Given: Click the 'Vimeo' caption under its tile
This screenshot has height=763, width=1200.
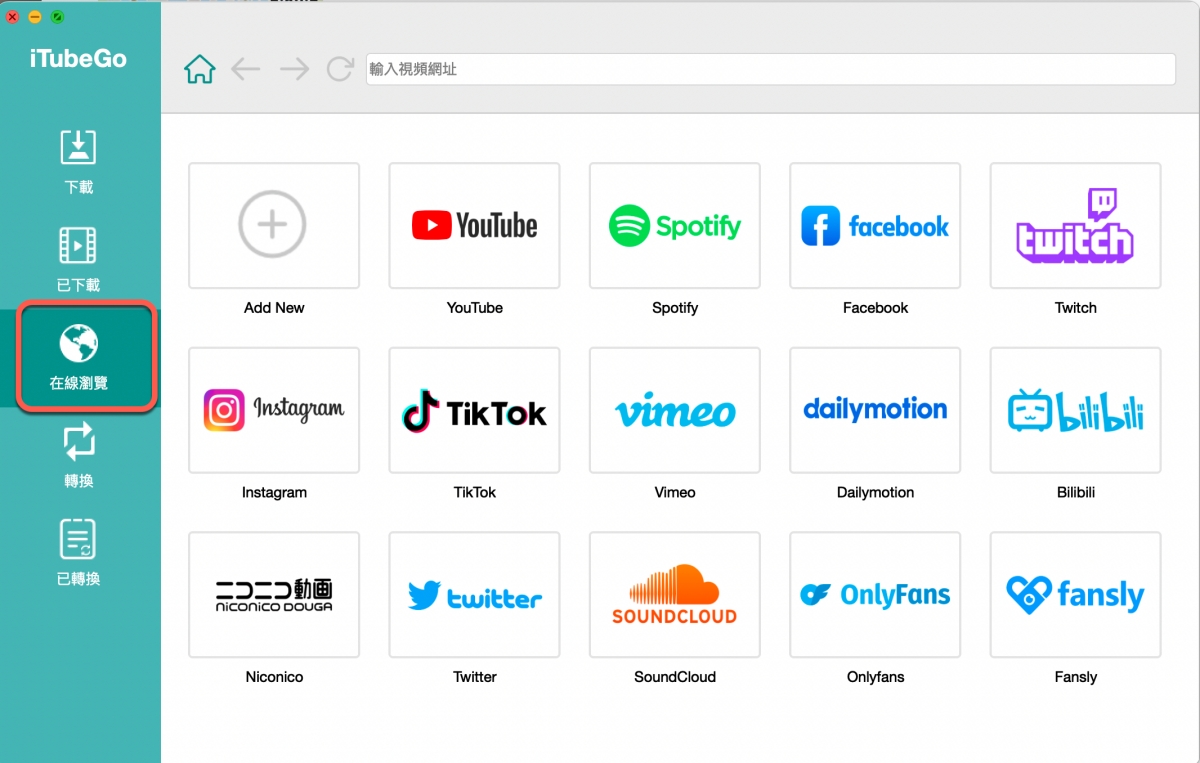Looking at the screenshot, I should click(x=675, y=492).
